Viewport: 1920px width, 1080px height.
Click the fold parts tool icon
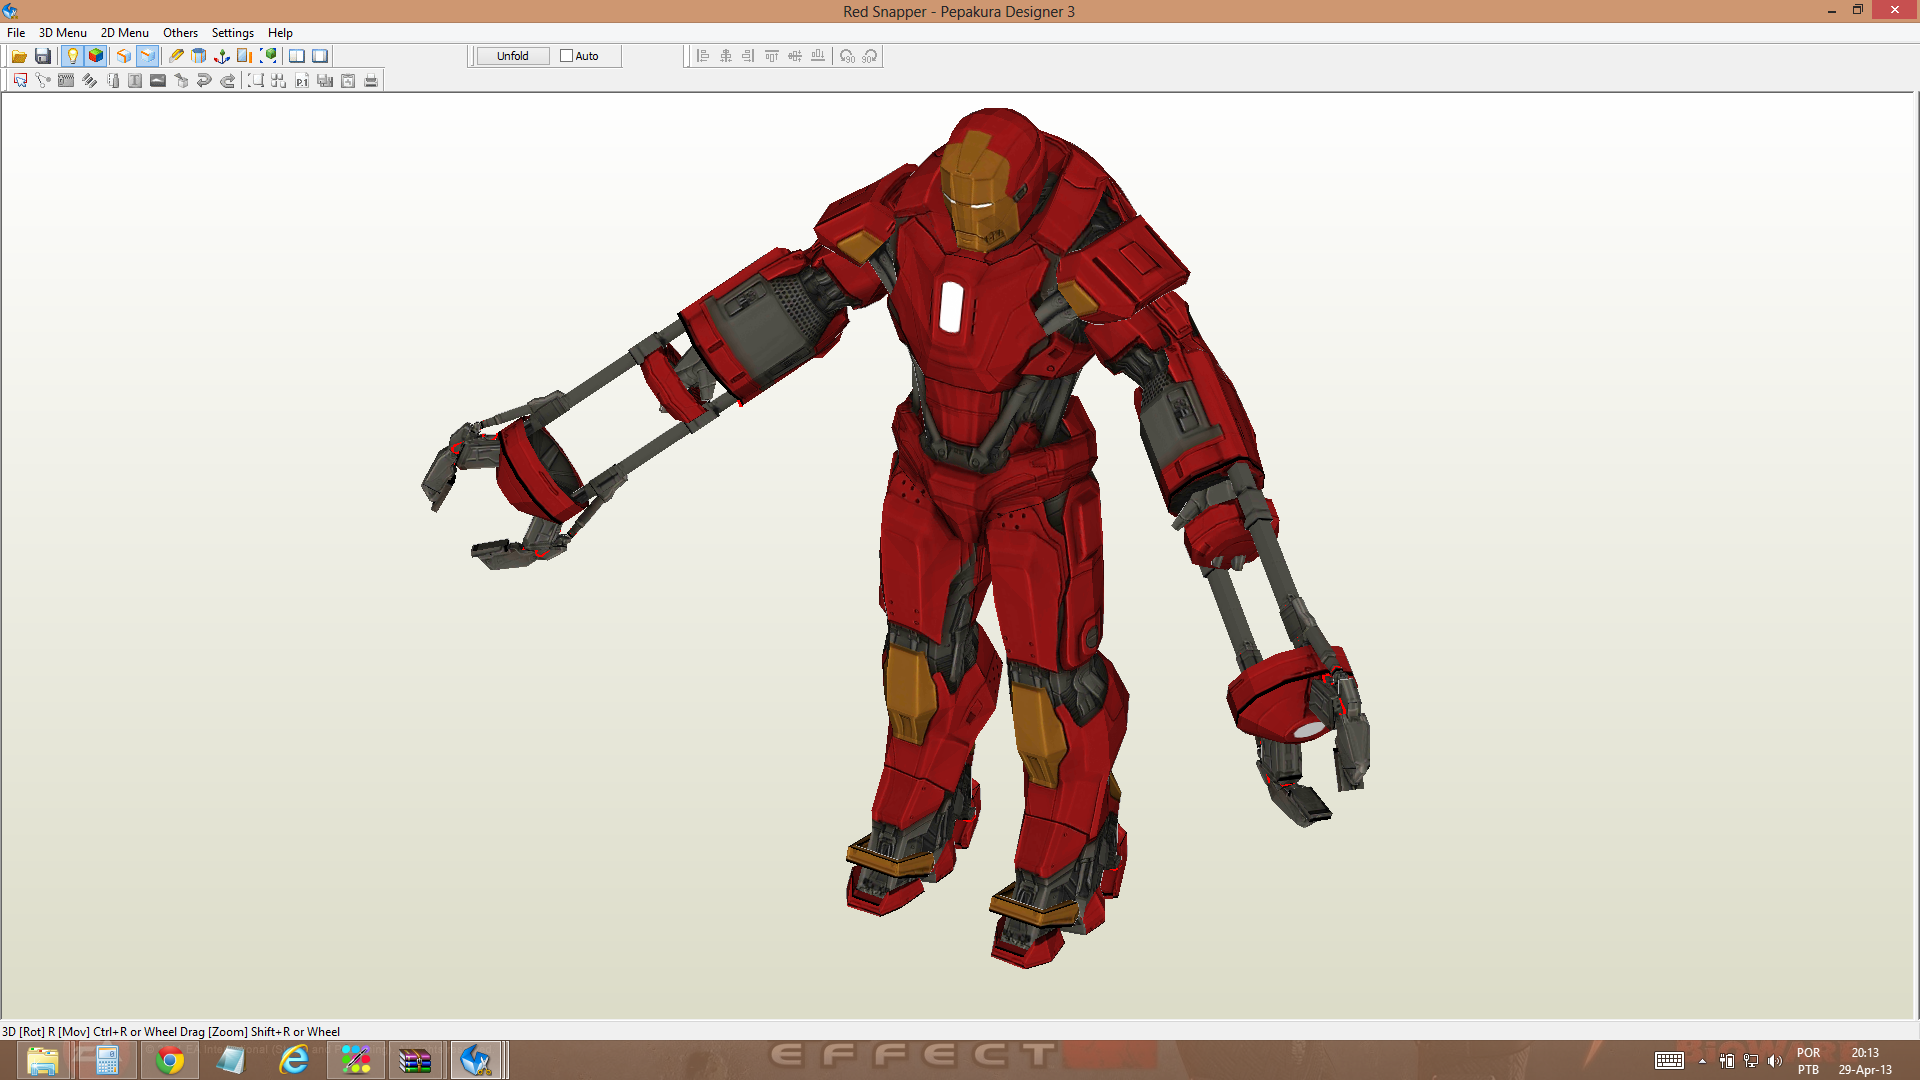coord(112,81)
